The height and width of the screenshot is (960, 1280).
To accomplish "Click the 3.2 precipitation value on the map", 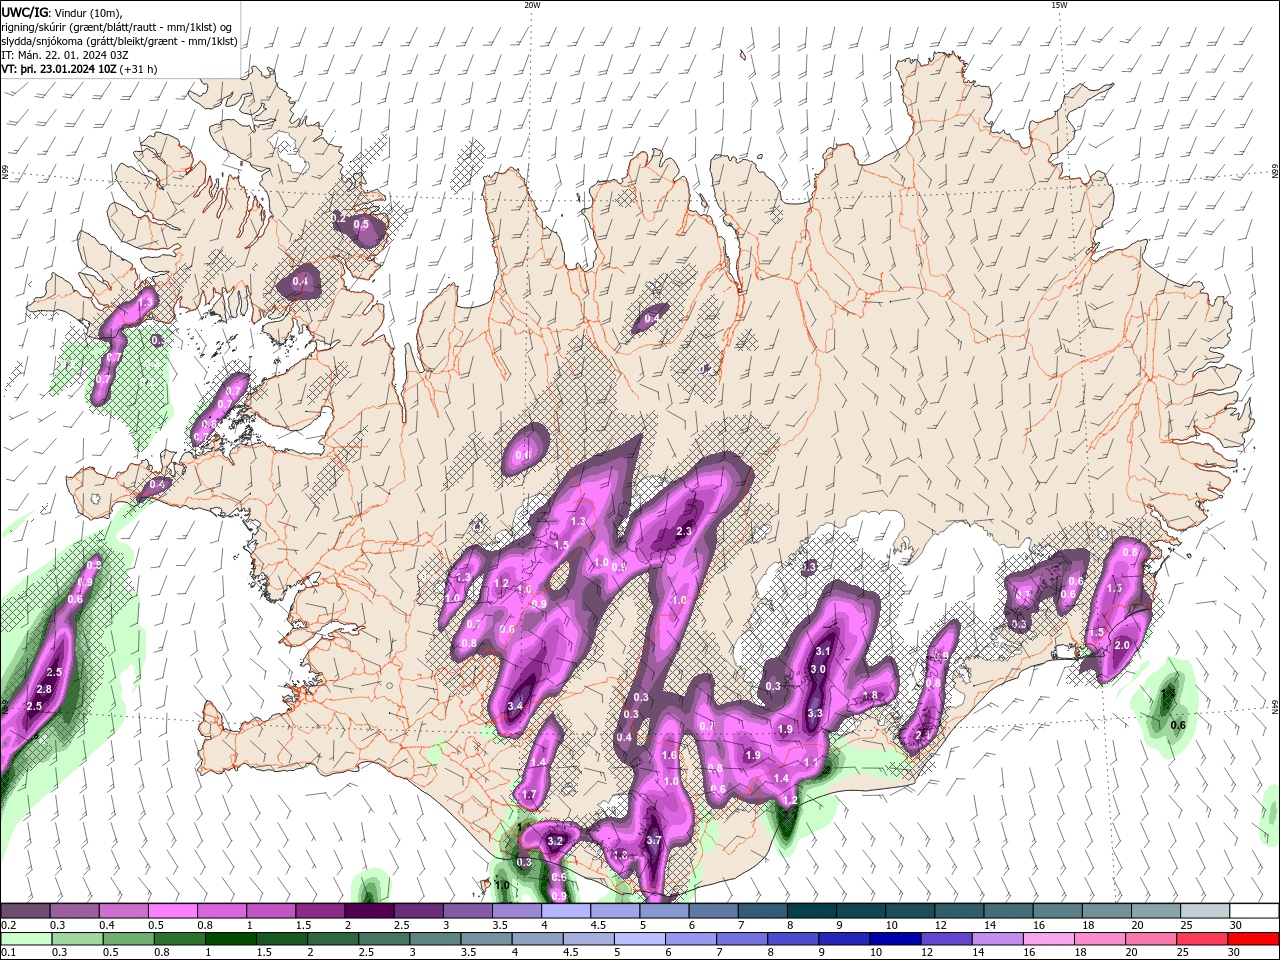I will (557, 841).
